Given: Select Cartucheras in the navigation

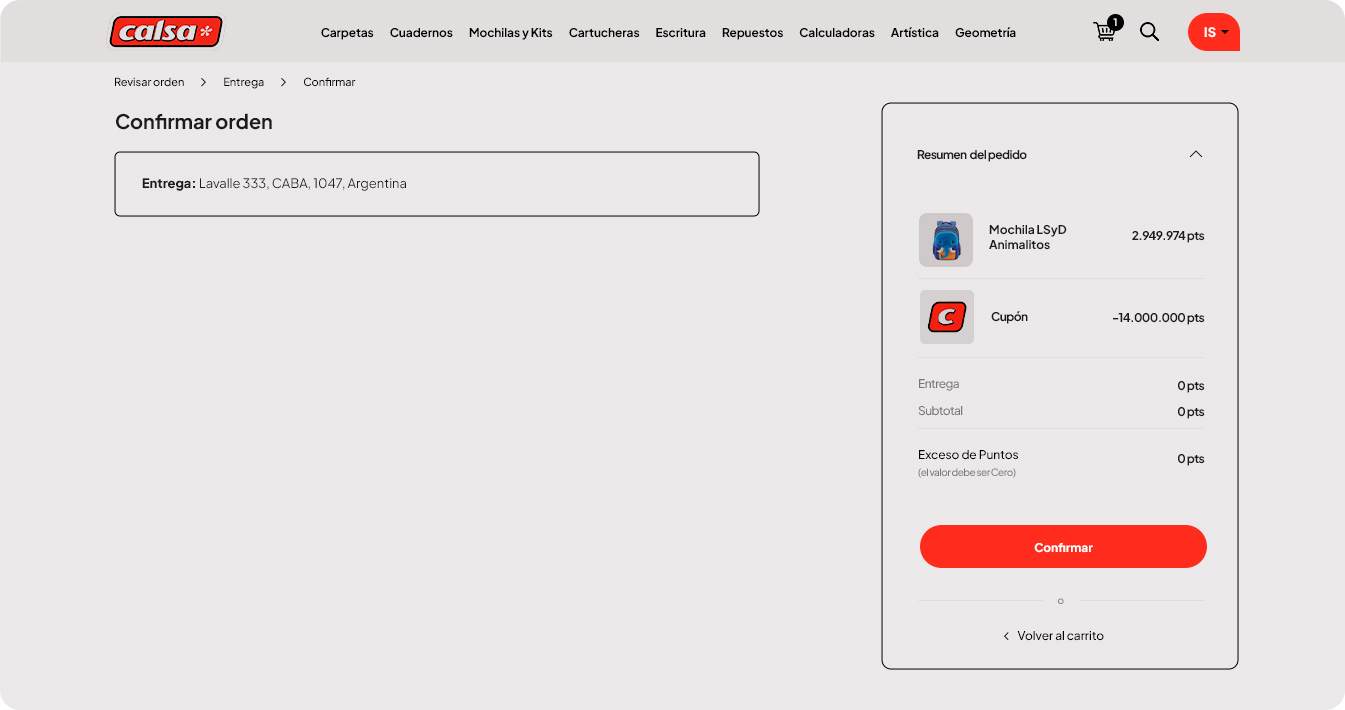Looking at the screenshot, I should pos(604,33).
